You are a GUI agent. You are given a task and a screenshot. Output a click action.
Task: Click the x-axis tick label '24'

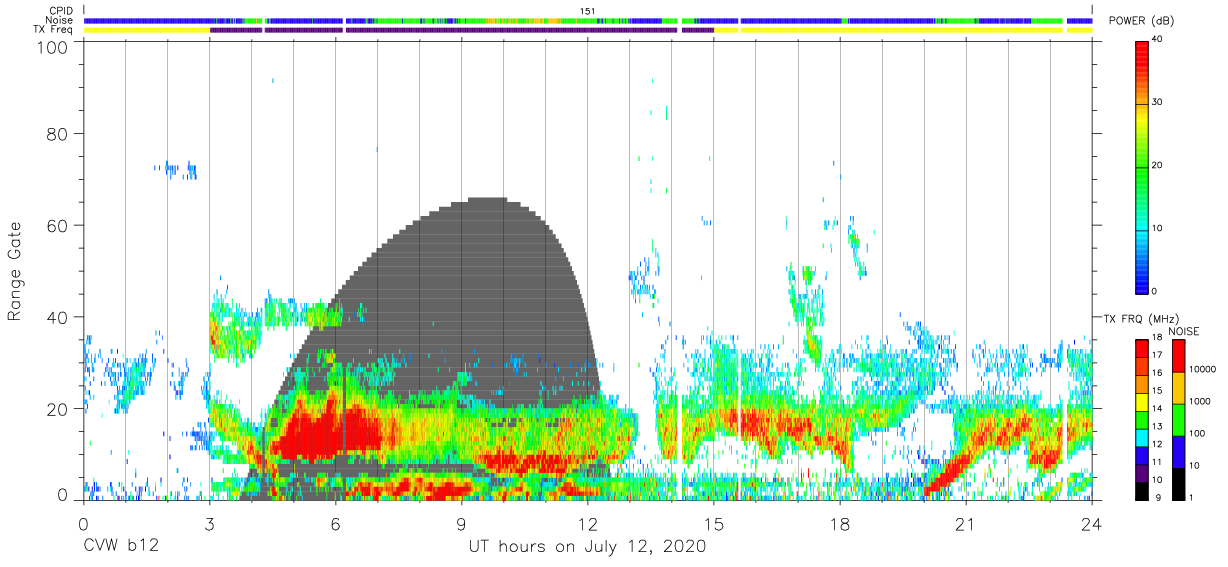1092,522
